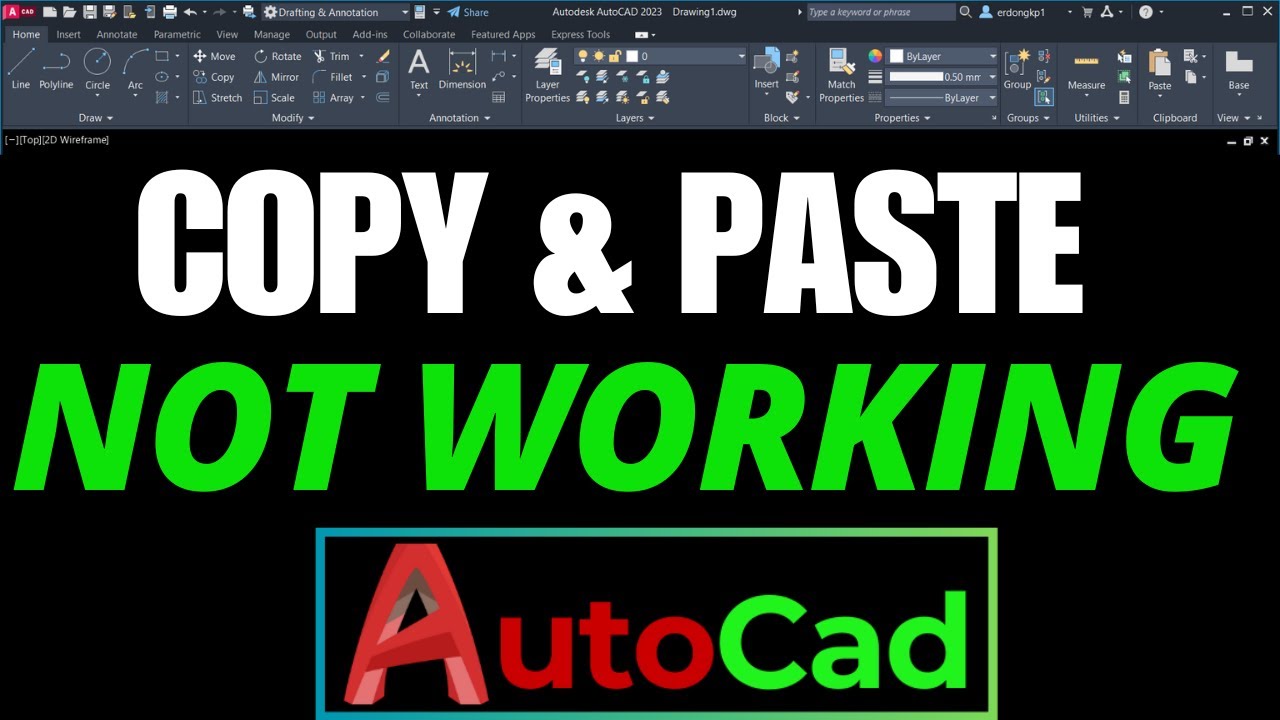Viewport: 1280px width, 720px height.
Task: Toggle layer 0 on/off lightbulb
Action: (583, 56)
